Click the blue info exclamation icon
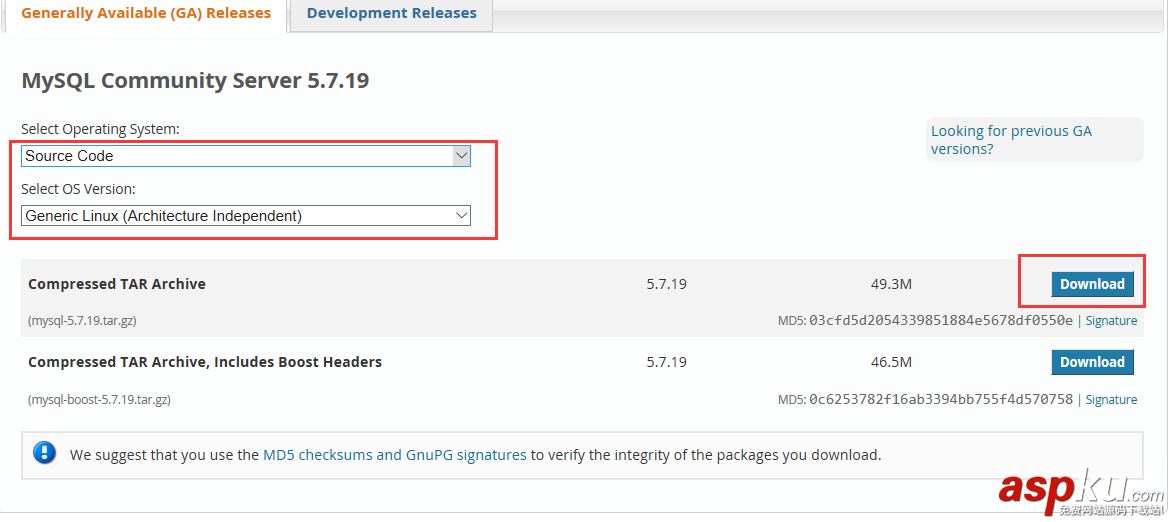The width and height of the screenshot is (1169, 522). (x=45, y=453)
